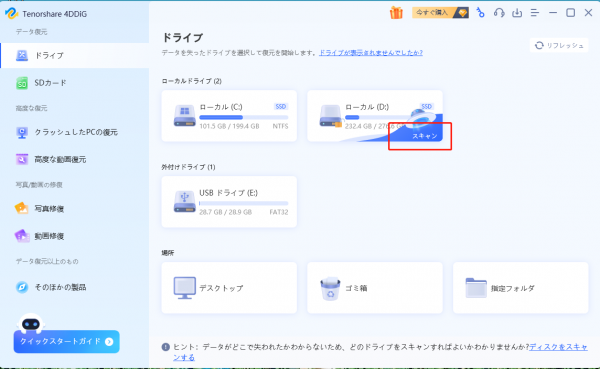Click the 28.7 GB / 28.9 GB text
Screen dimensions: 600x369
[225, 212]
